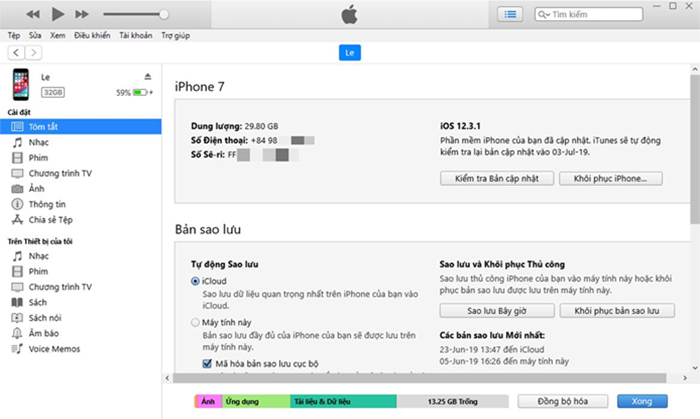Viewport: 700px width, 419px height.
Task: Click the 32GB capacity badge
Action: pyautogui.click(x=53, y=92)
